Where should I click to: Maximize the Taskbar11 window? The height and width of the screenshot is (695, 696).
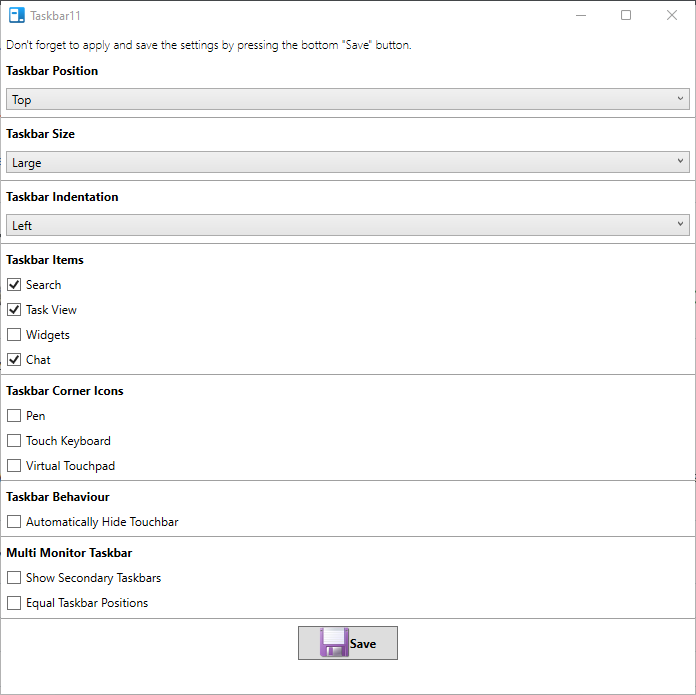(x=626, y=16)
